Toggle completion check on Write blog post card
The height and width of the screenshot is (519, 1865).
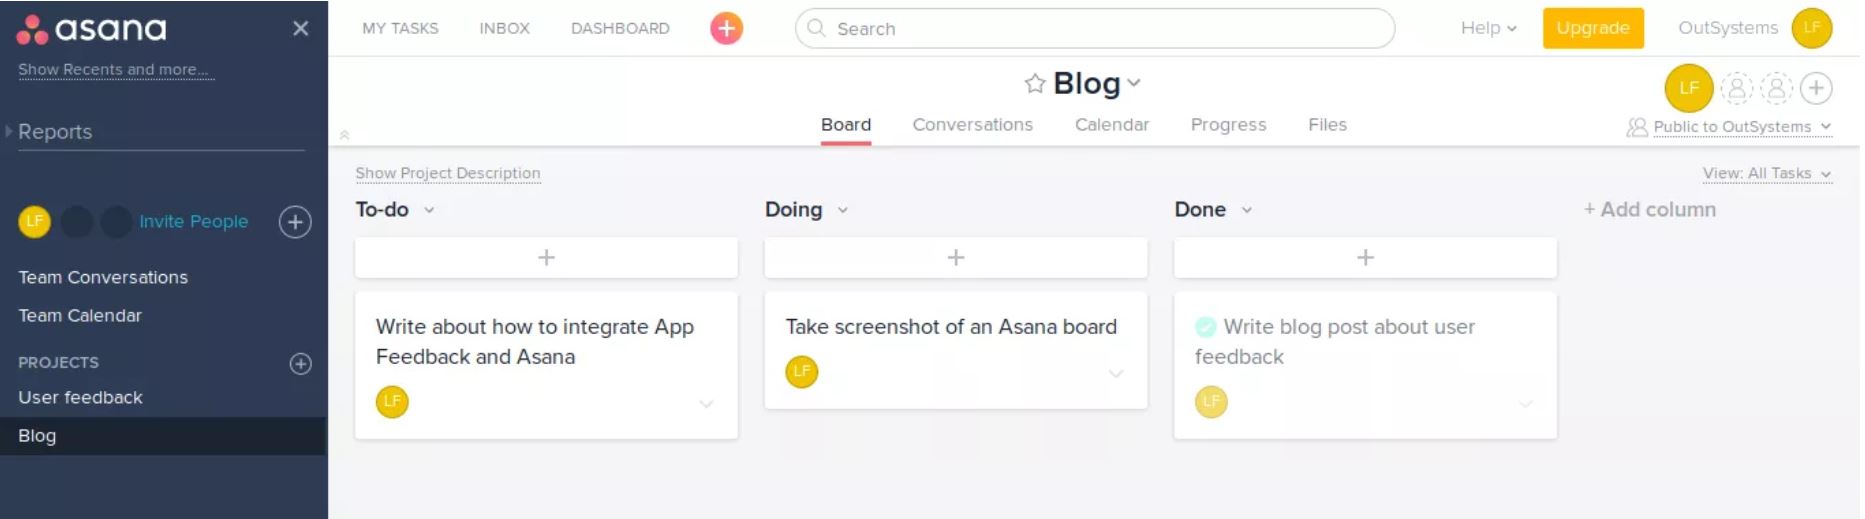pos(1206,327)
